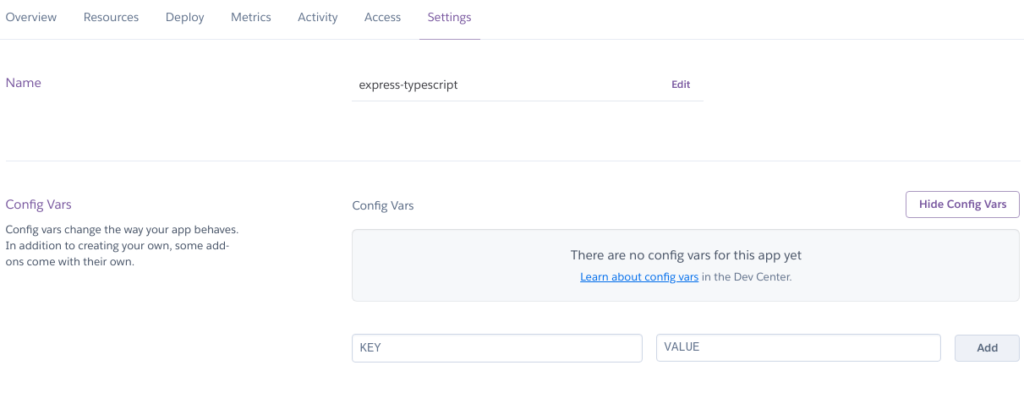Click the 'in the Dev Center' text
Image resolution: width=1024 pixels, height=409 pixels.
(747, 277)
